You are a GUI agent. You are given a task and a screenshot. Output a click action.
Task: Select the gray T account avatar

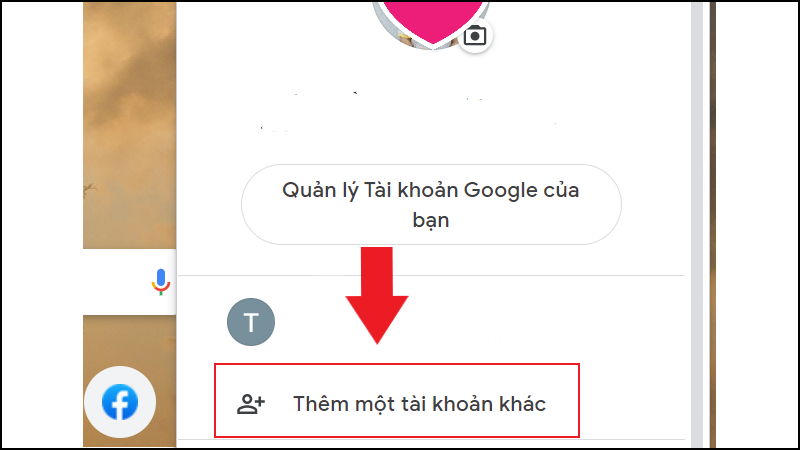251,322
